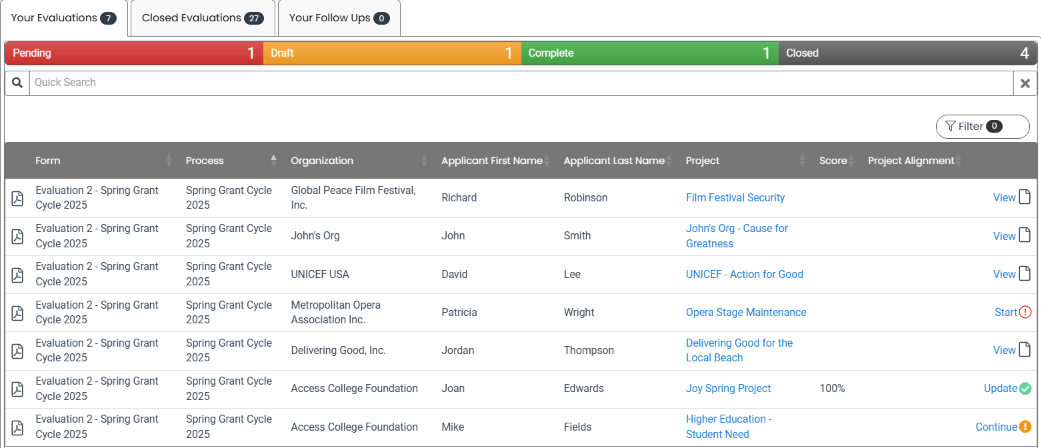Filter by Complete status bar
1041x448 pixels.
(650, 53)
